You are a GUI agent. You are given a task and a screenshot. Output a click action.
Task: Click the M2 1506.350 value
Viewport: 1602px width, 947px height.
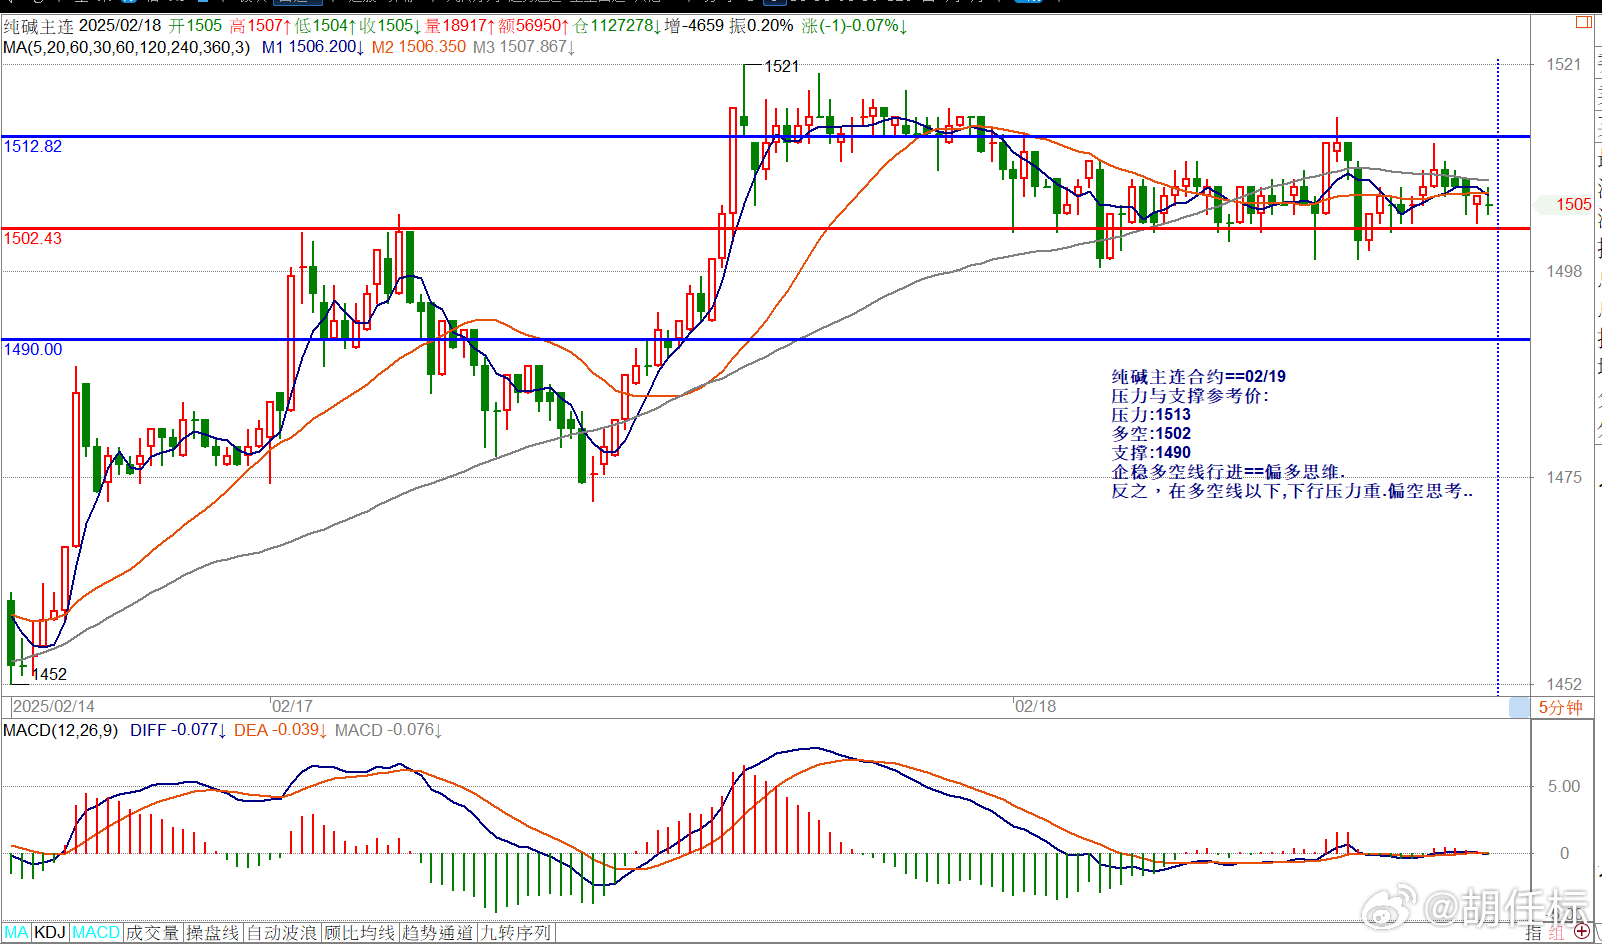click(419, 47)
